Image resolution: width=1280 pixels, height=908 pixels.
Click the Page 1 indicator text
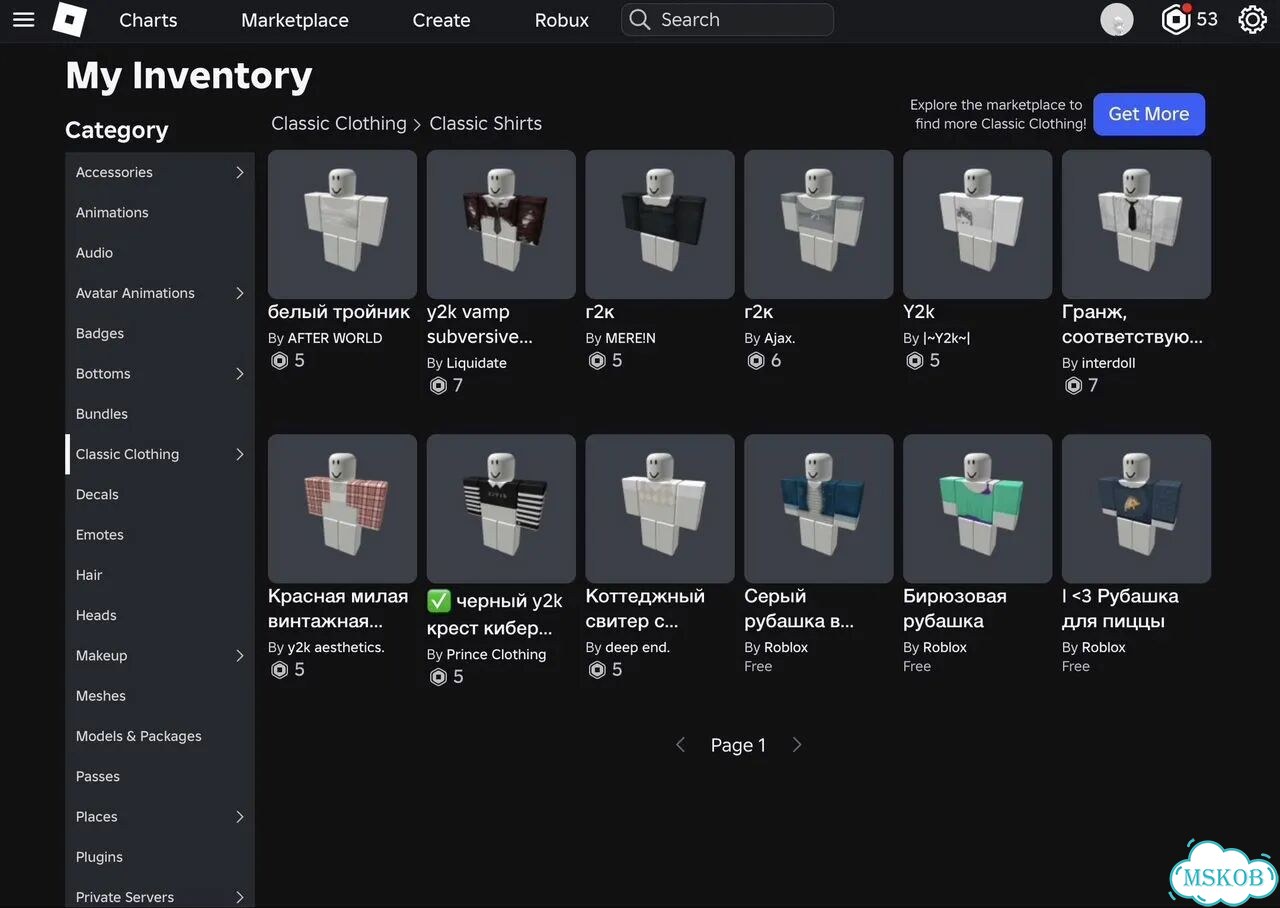click(x=738, y=745)
